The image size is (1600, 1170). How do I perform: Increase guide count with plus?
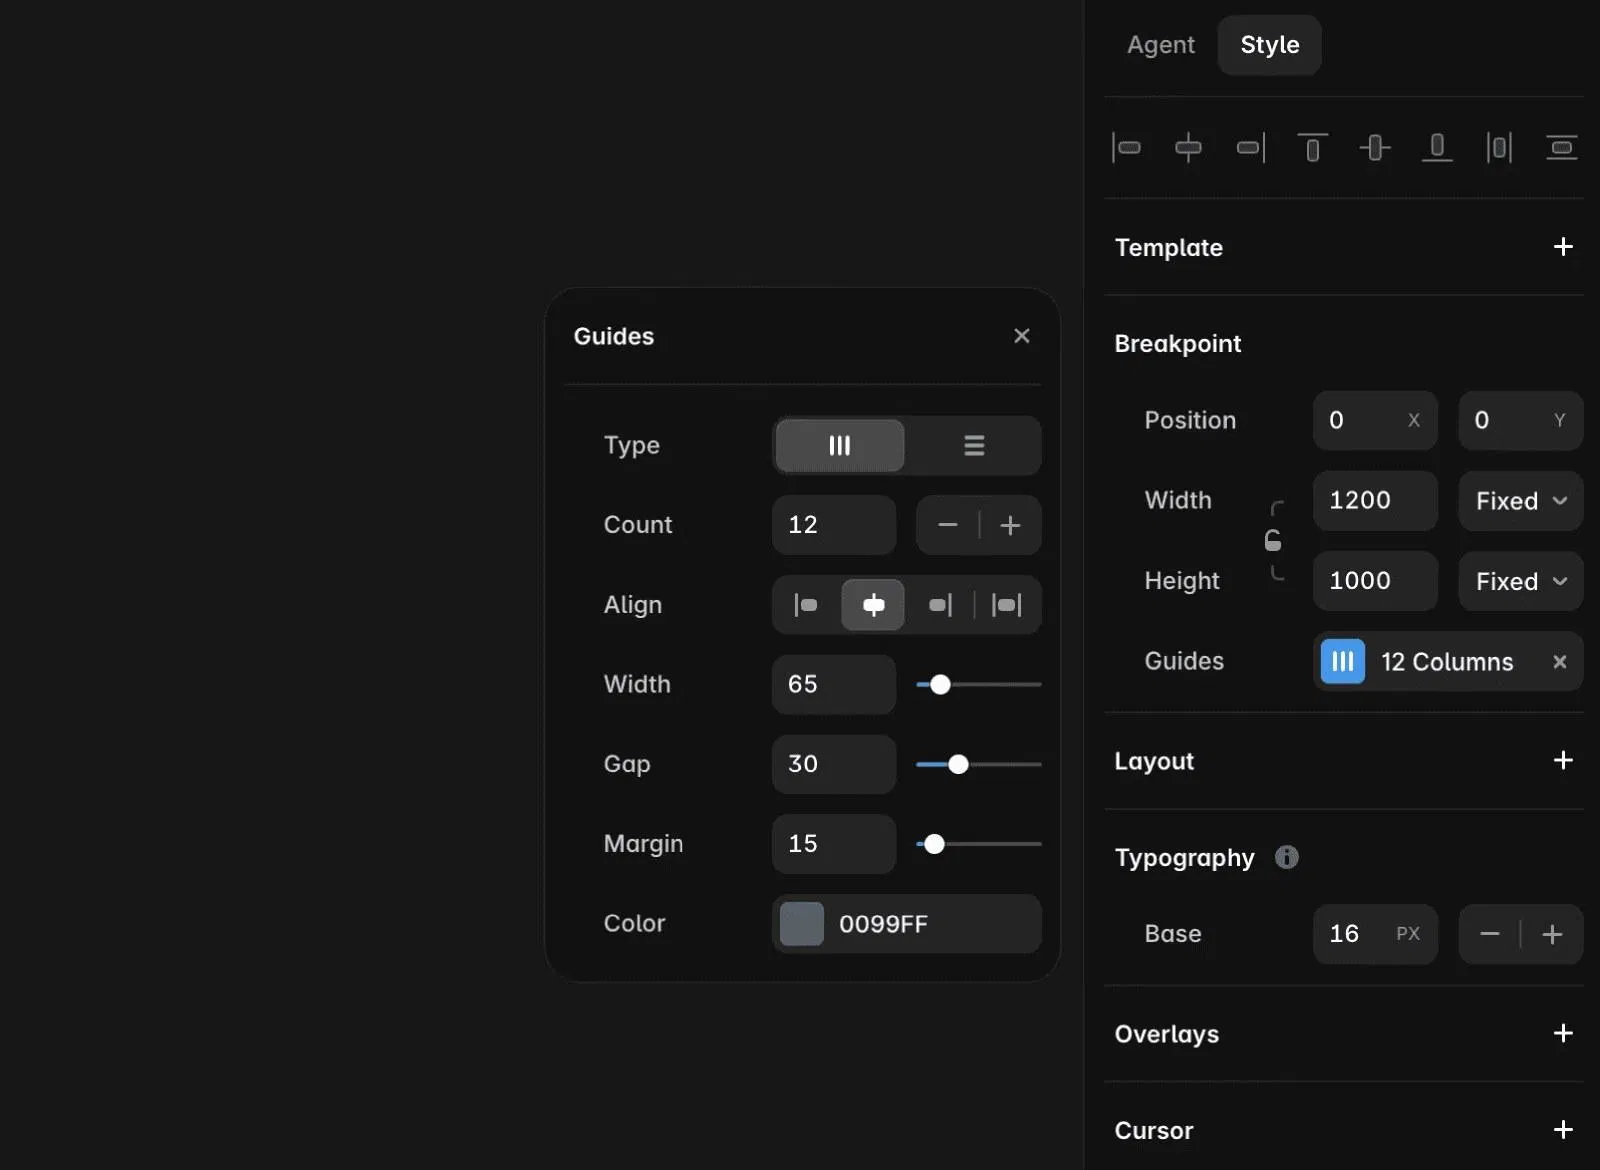1011,525
